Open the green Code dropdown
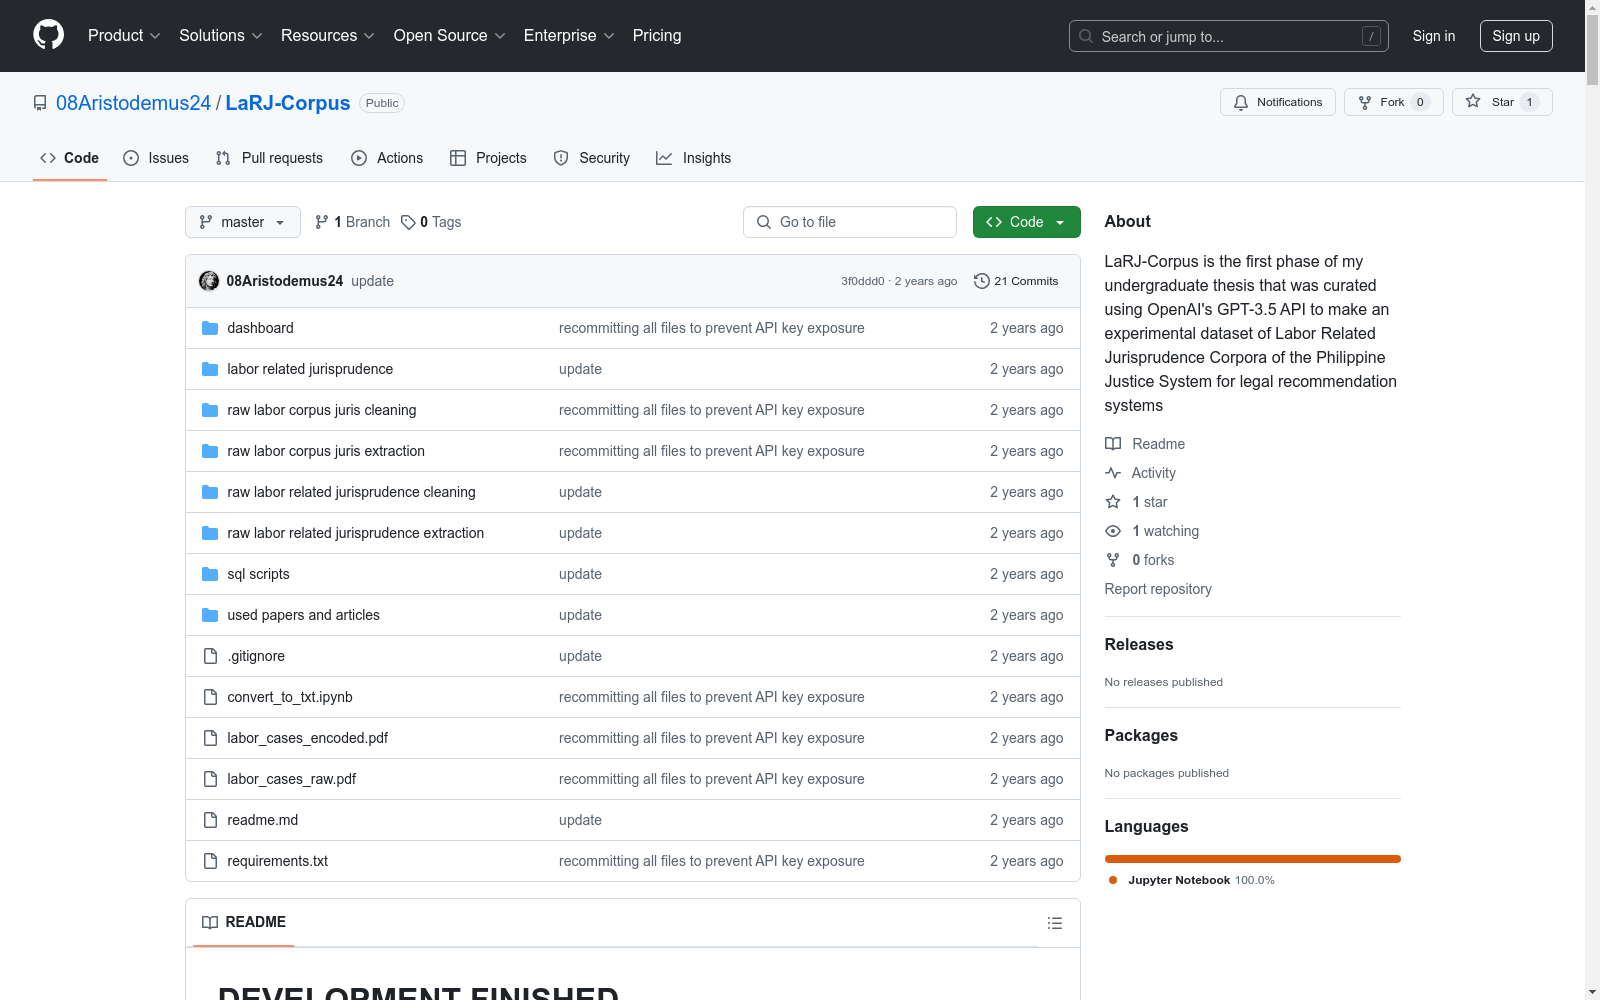Image resolution: width=1600 pixels, height=1000 pixels. pyautogui.click(x=1027, y=222)
